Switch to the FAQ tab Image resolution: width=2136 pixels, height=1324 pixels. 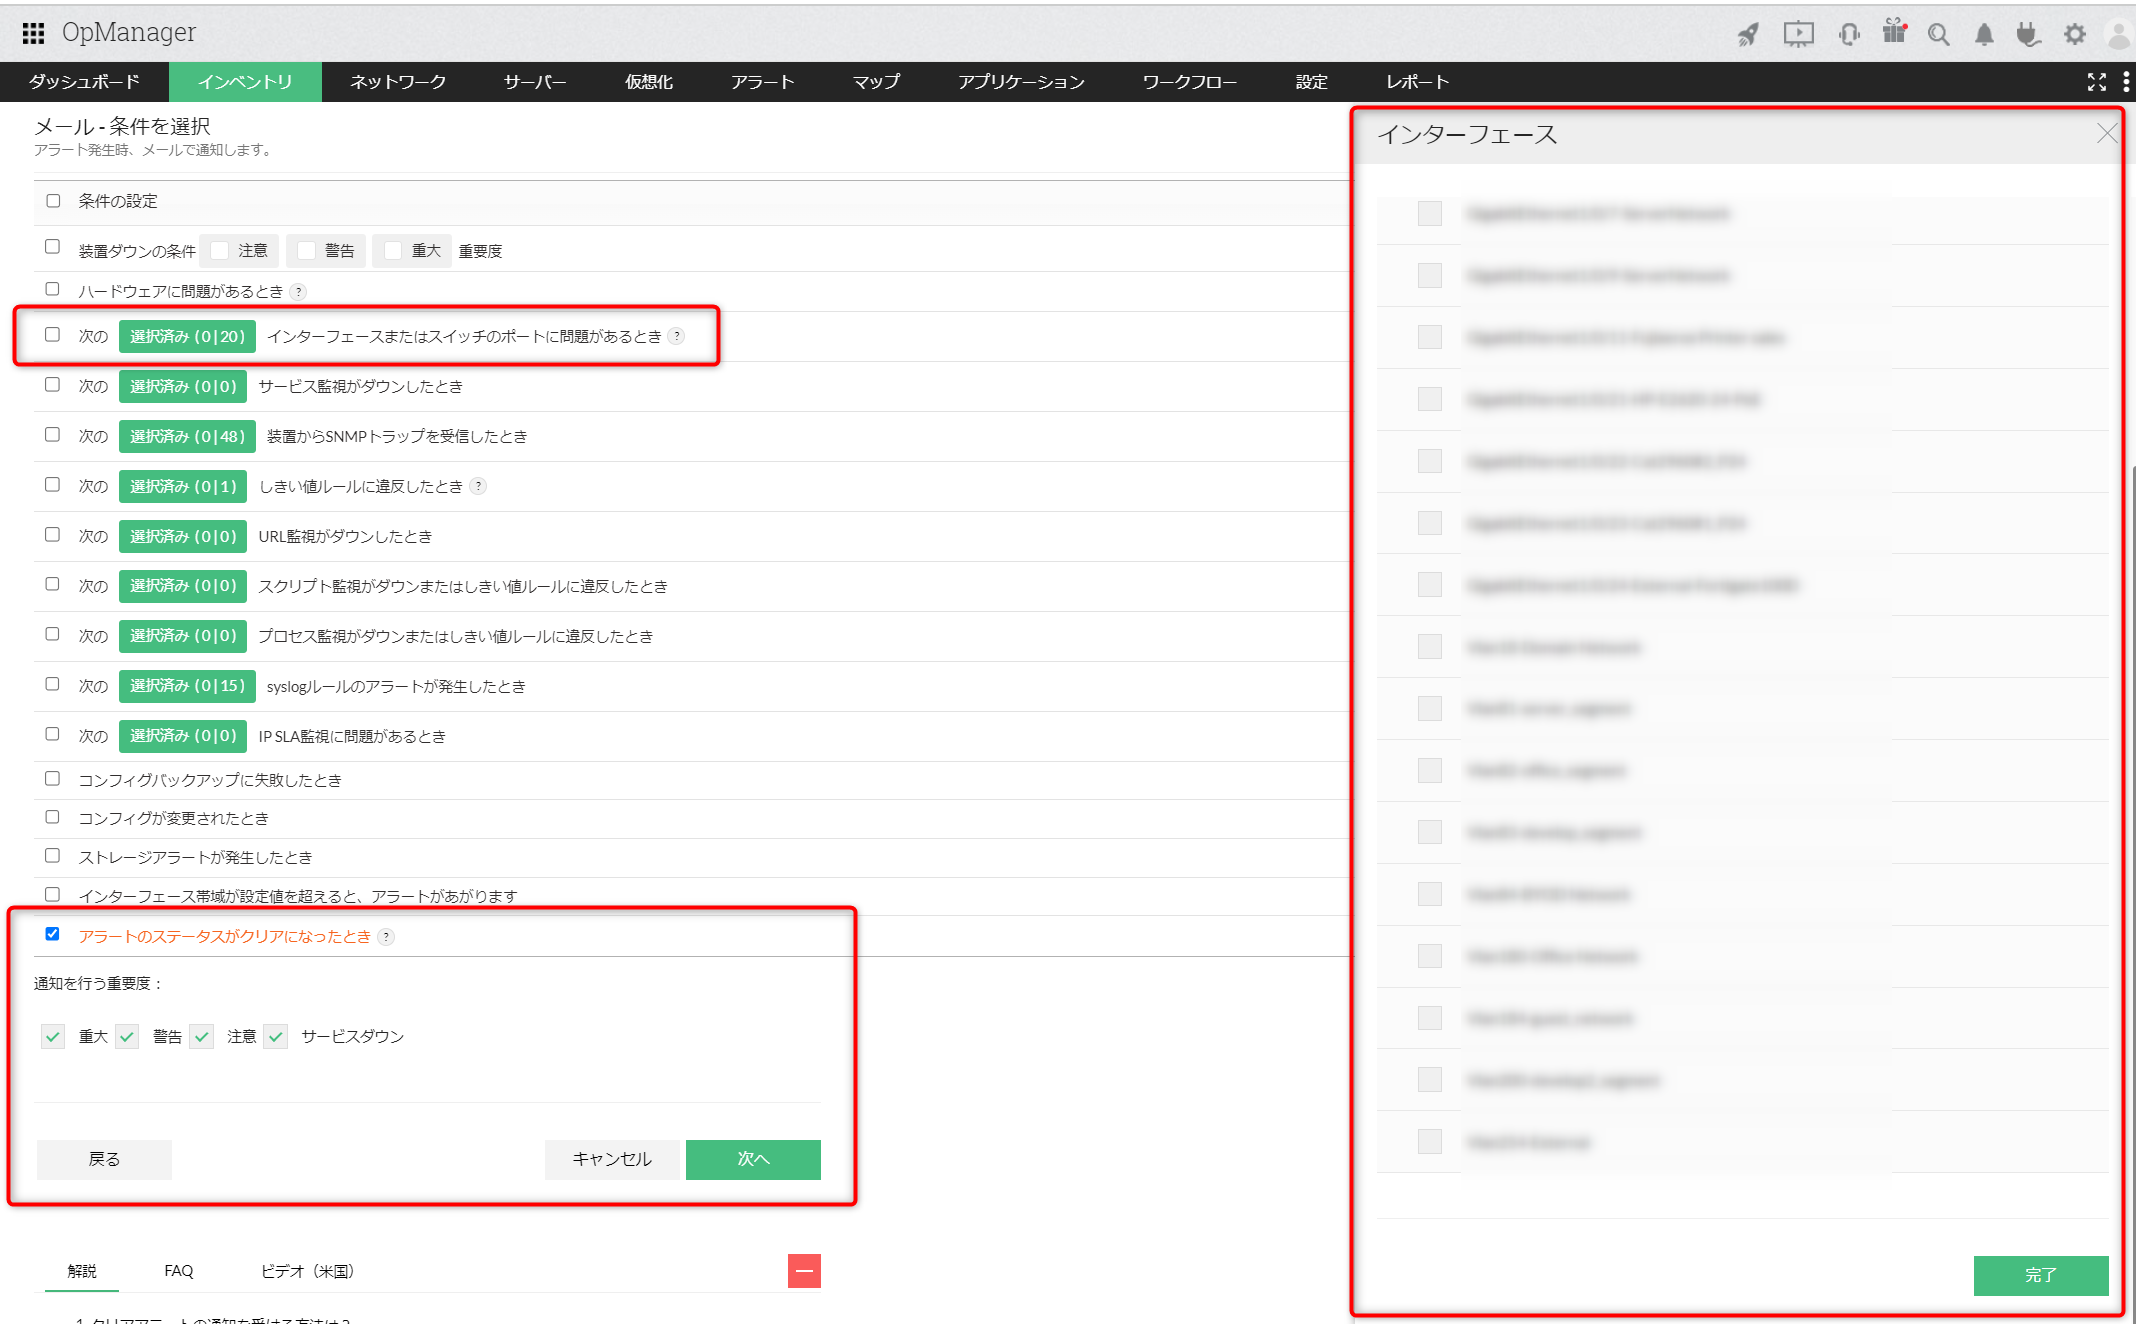click(179, 1271)
